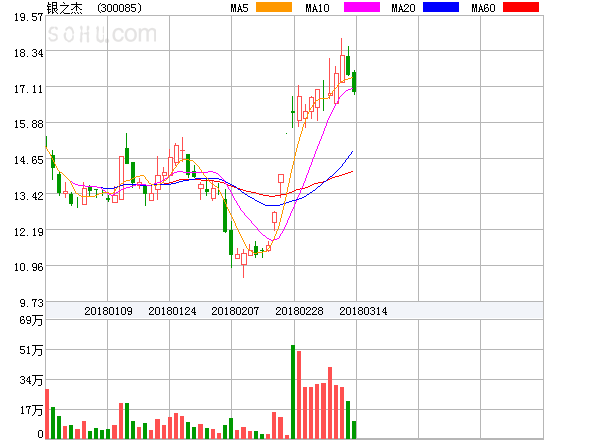The height and width of the screenshot is (440, 600).
Task: Click the 17.11 price axis label
Action: point(29,89)
